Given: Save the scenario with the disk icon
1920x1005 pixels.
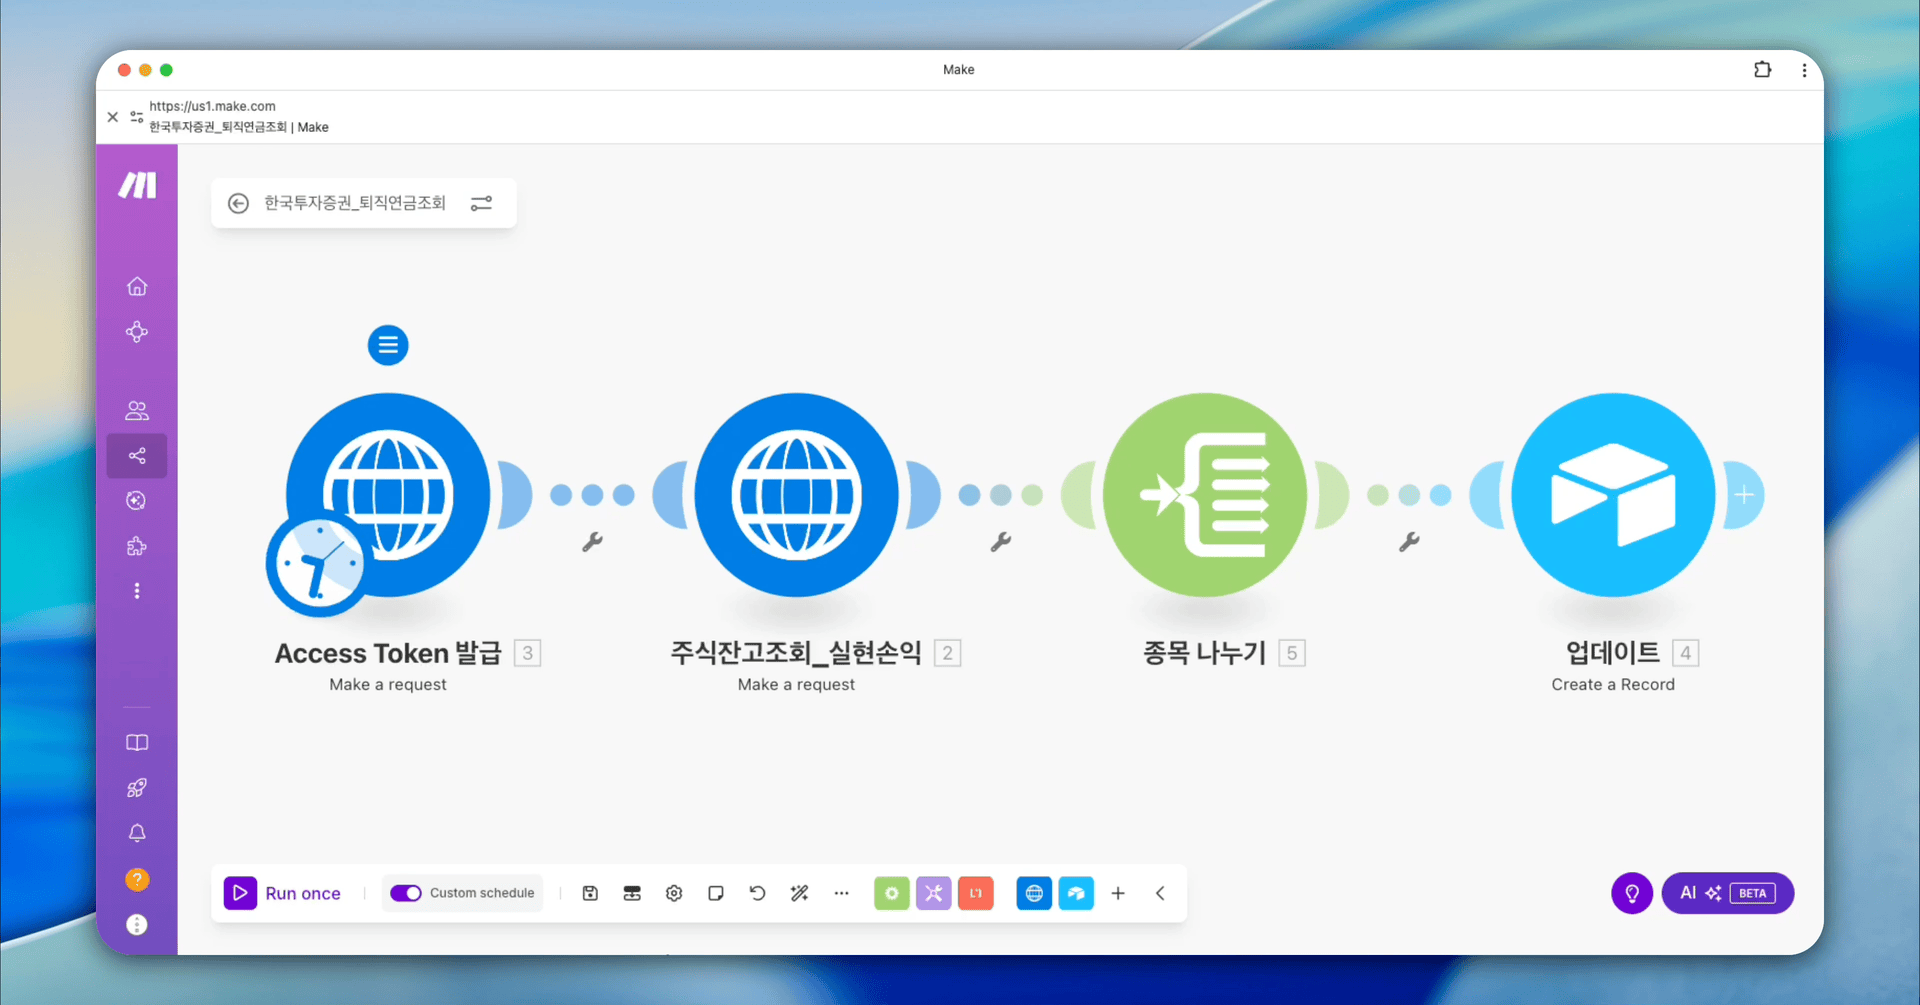Looking at the screenshot, I should click(x=590, y=893).
